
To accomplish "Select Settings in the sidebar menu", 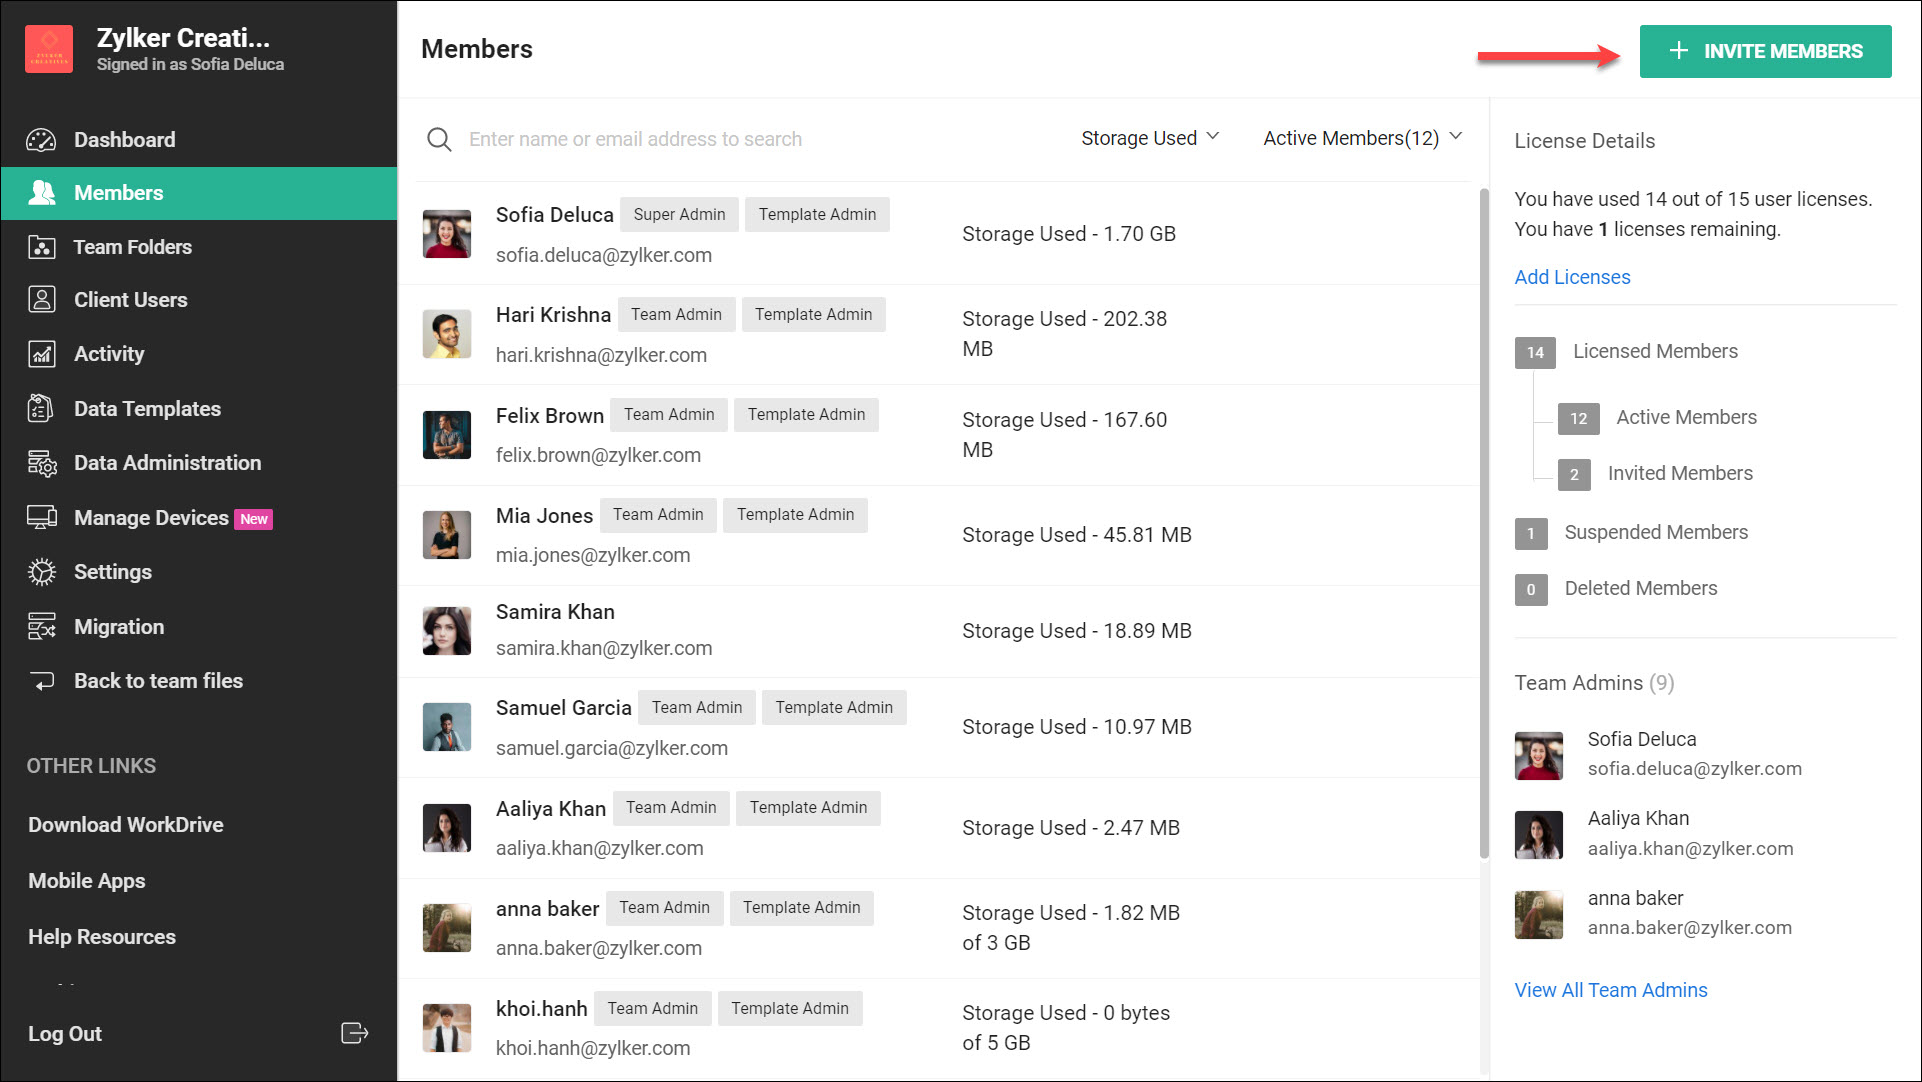I will pos(112,572).
